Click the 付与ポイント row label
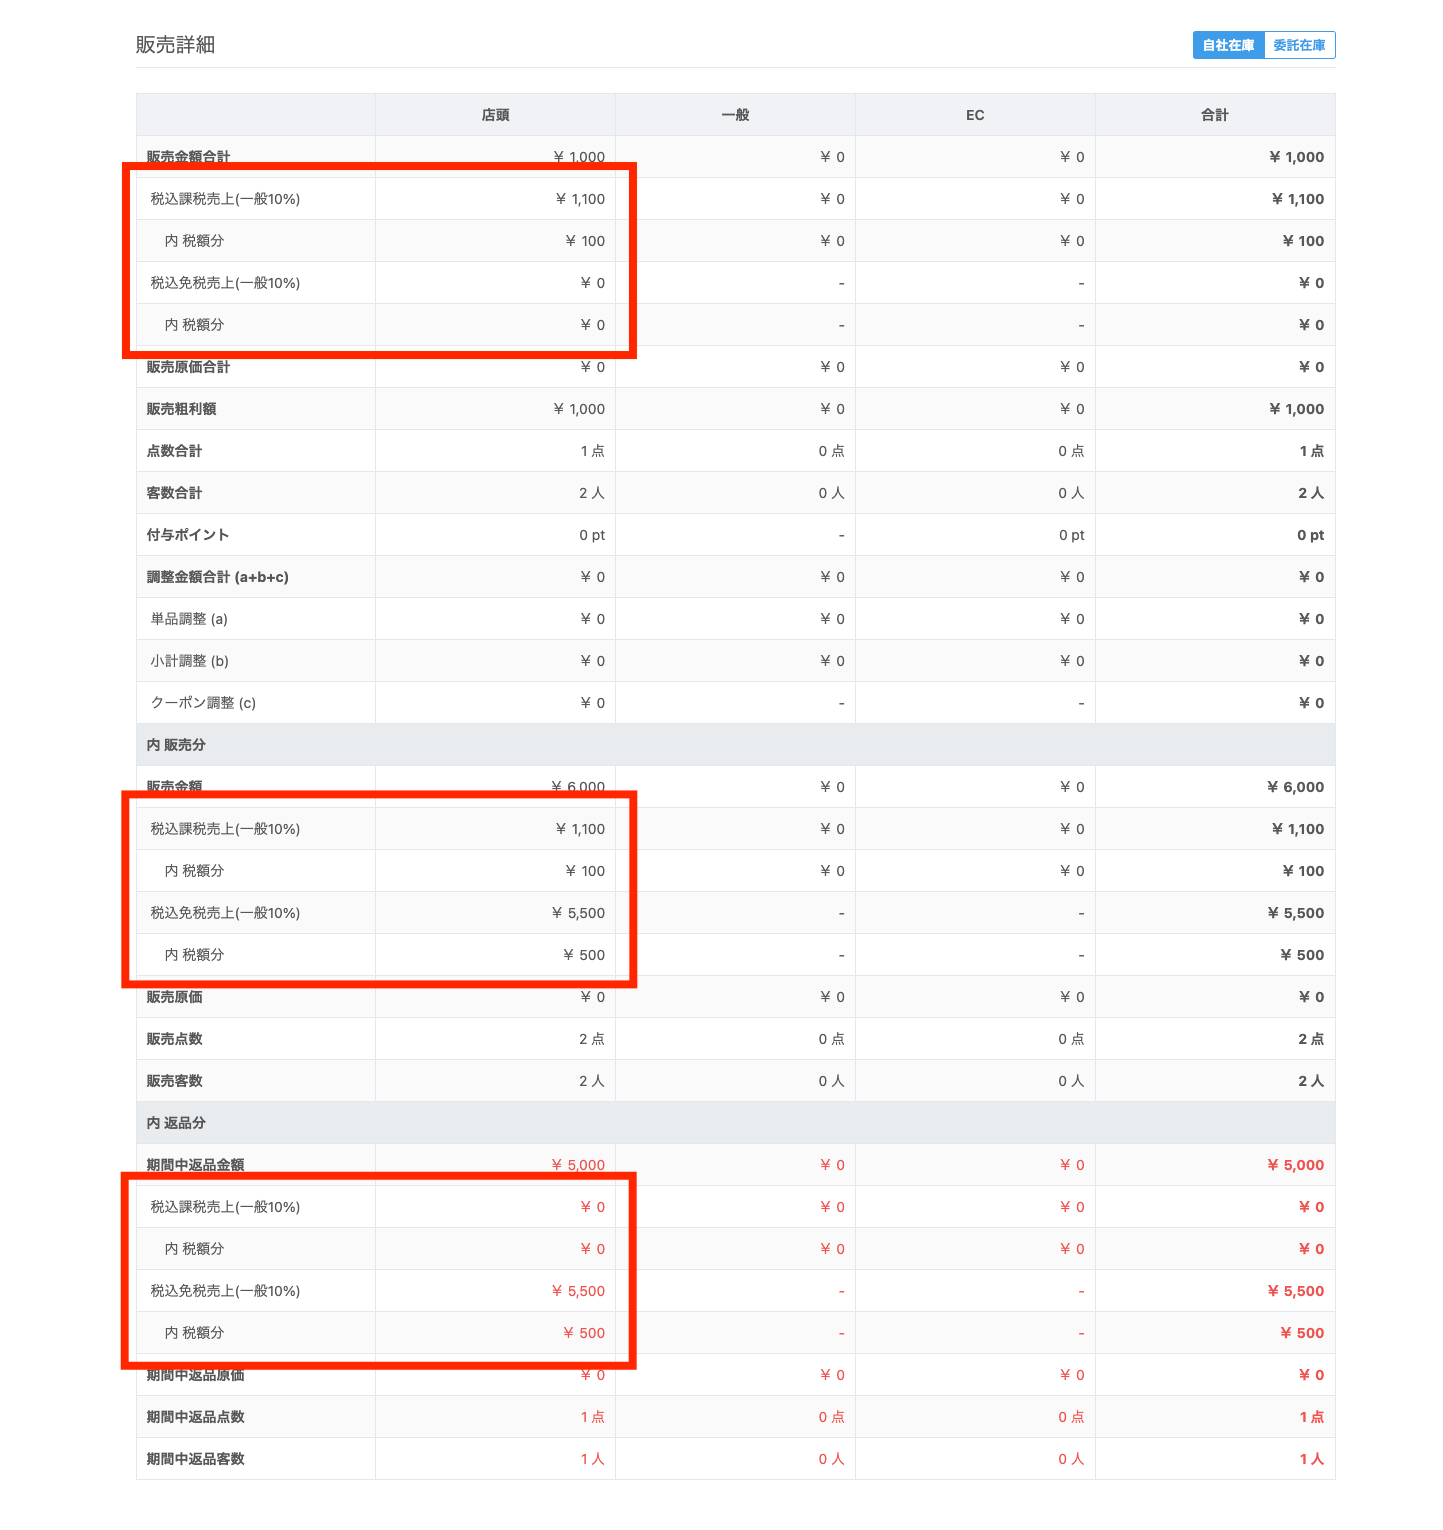1443x1530 pixels. pyautogui.click(x=188, y=535)
